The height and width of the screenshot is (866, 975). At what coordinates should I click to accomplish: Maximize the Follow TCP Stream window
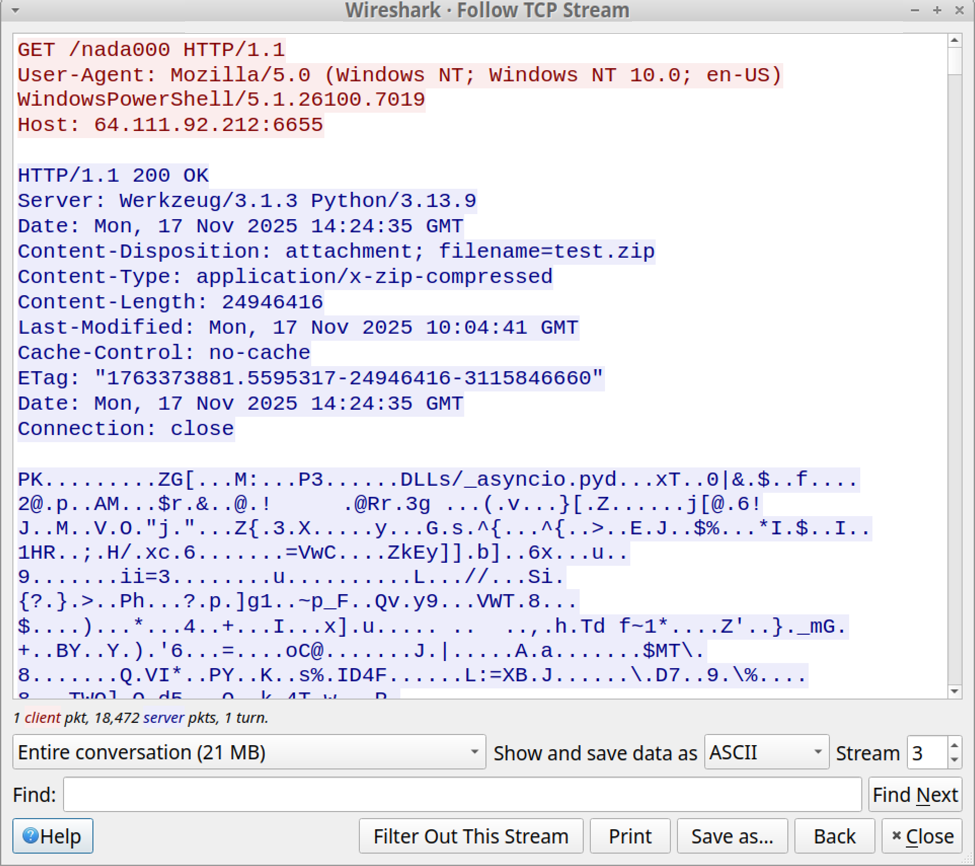pyautogui.click(x=937, y=10)
